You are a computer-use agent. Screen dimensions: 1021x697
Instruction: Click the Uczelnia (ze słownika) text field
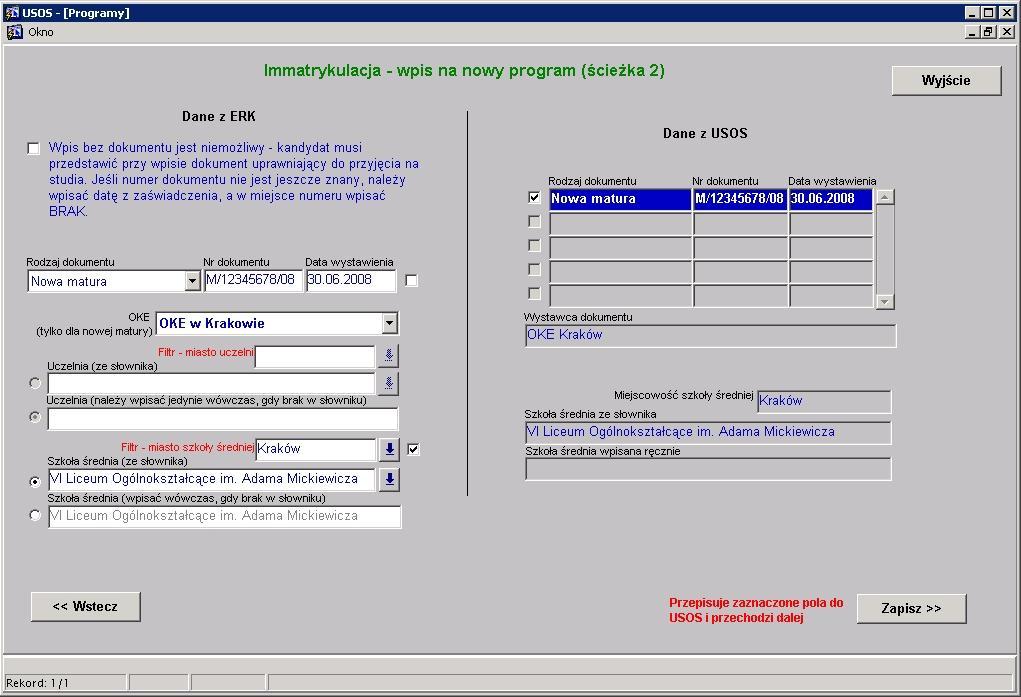pos(212,384)
